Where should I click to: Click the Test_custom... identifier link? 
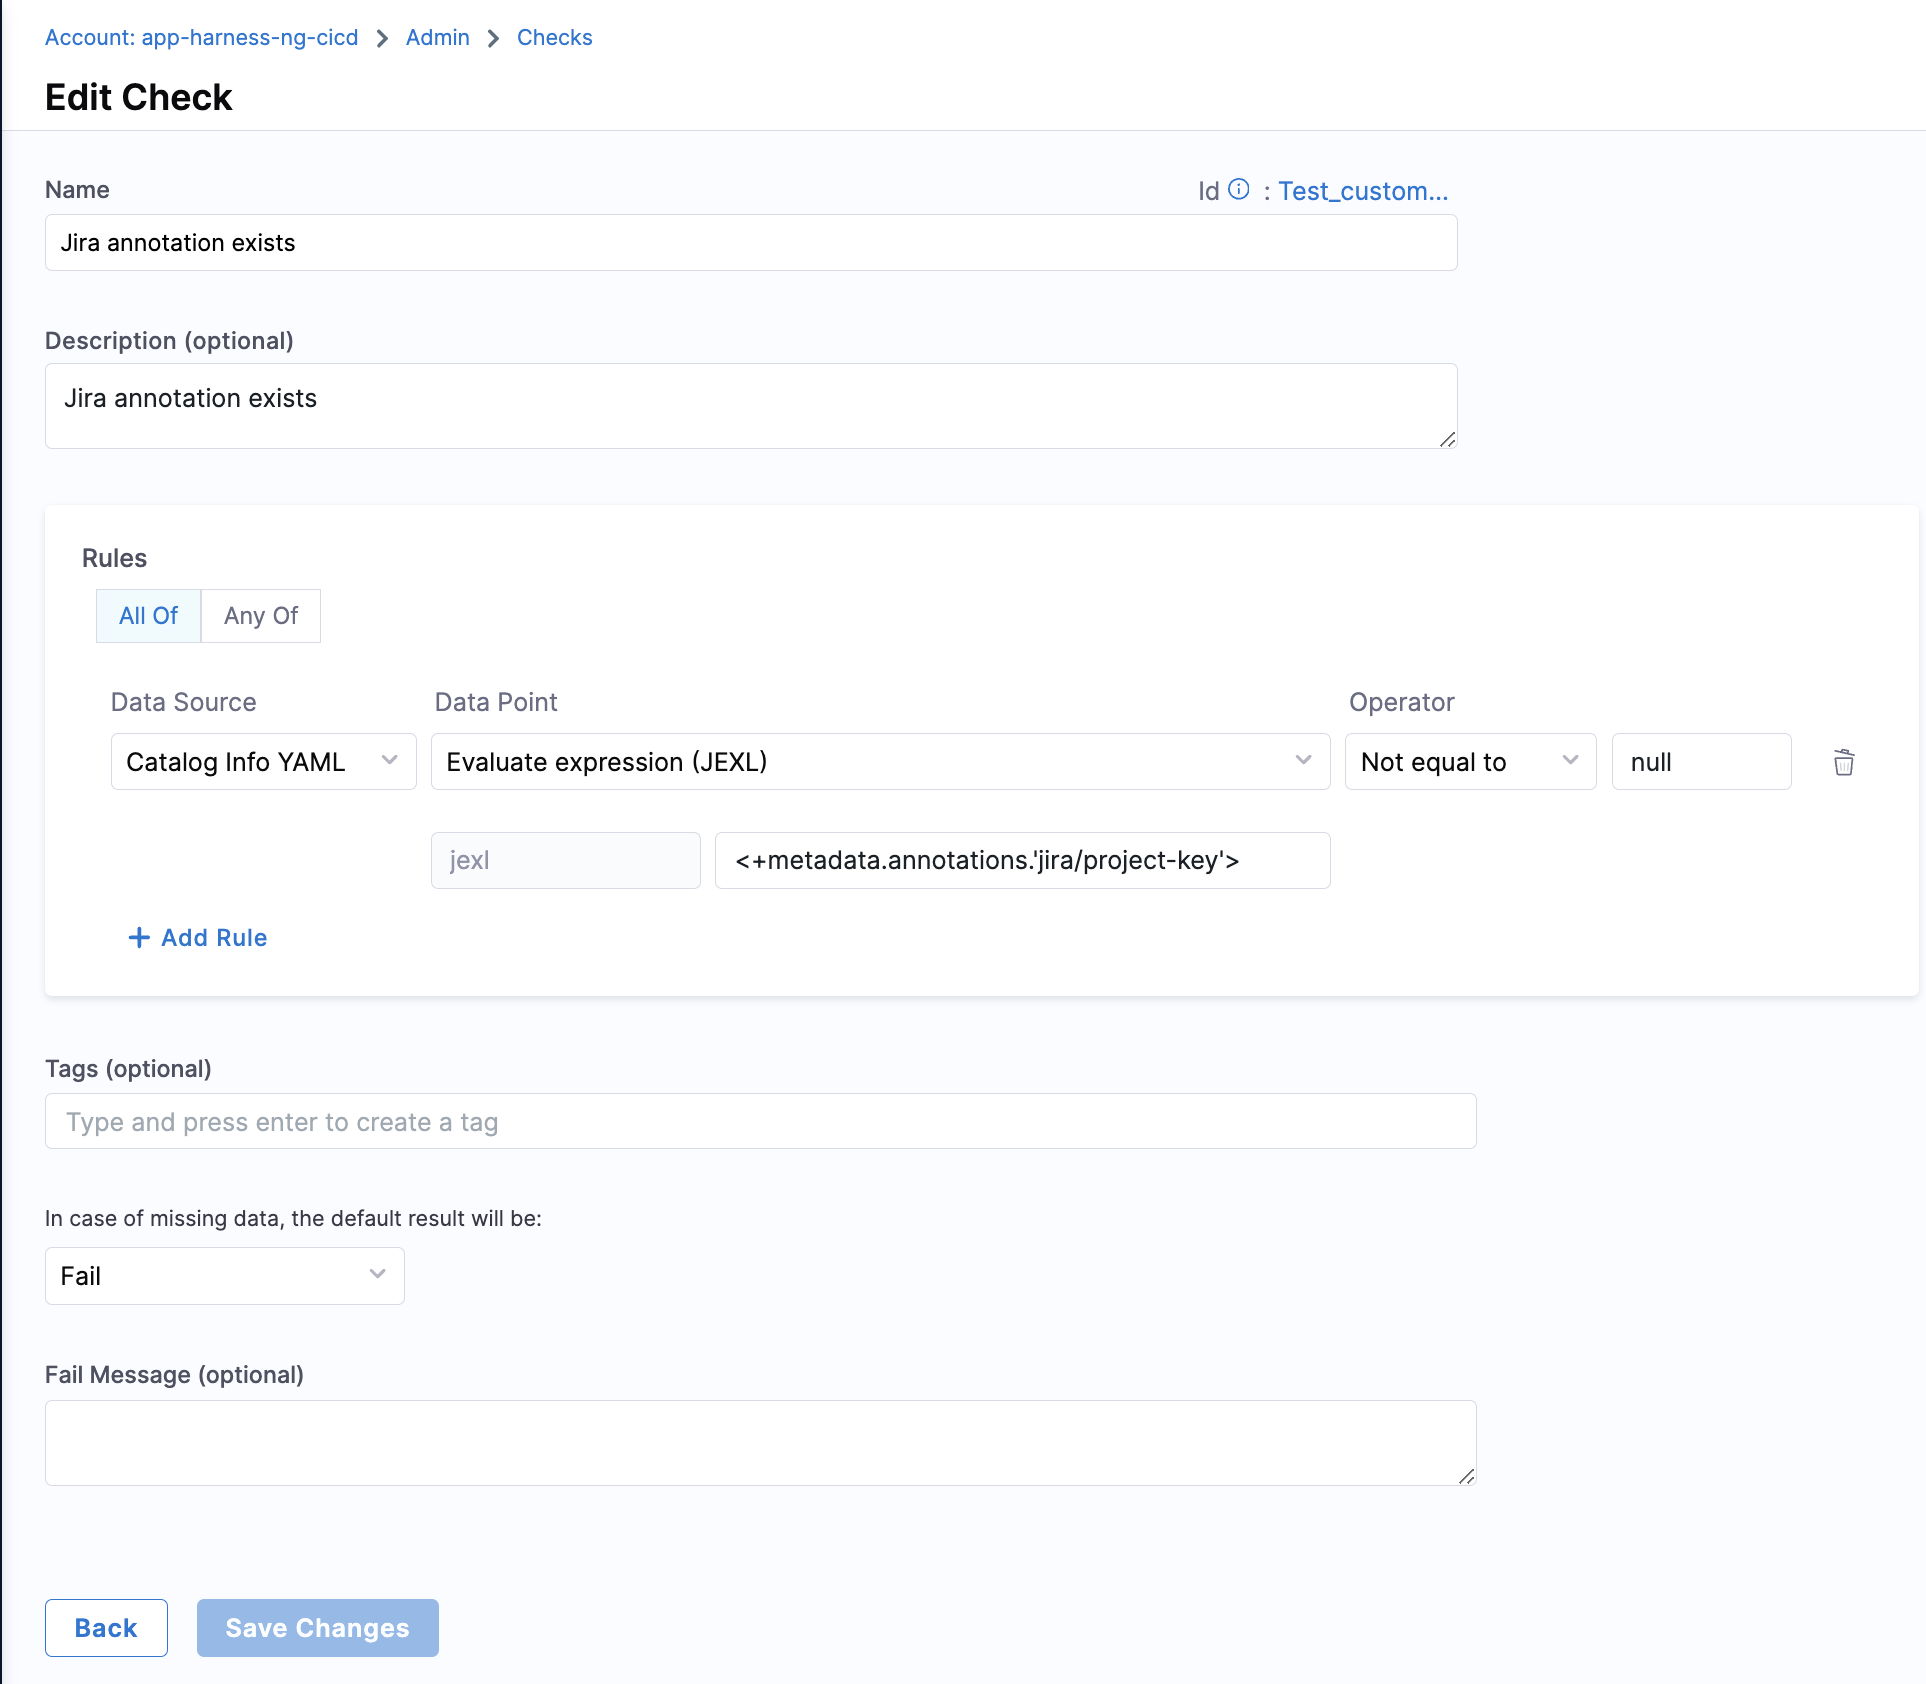point(1362,191)
